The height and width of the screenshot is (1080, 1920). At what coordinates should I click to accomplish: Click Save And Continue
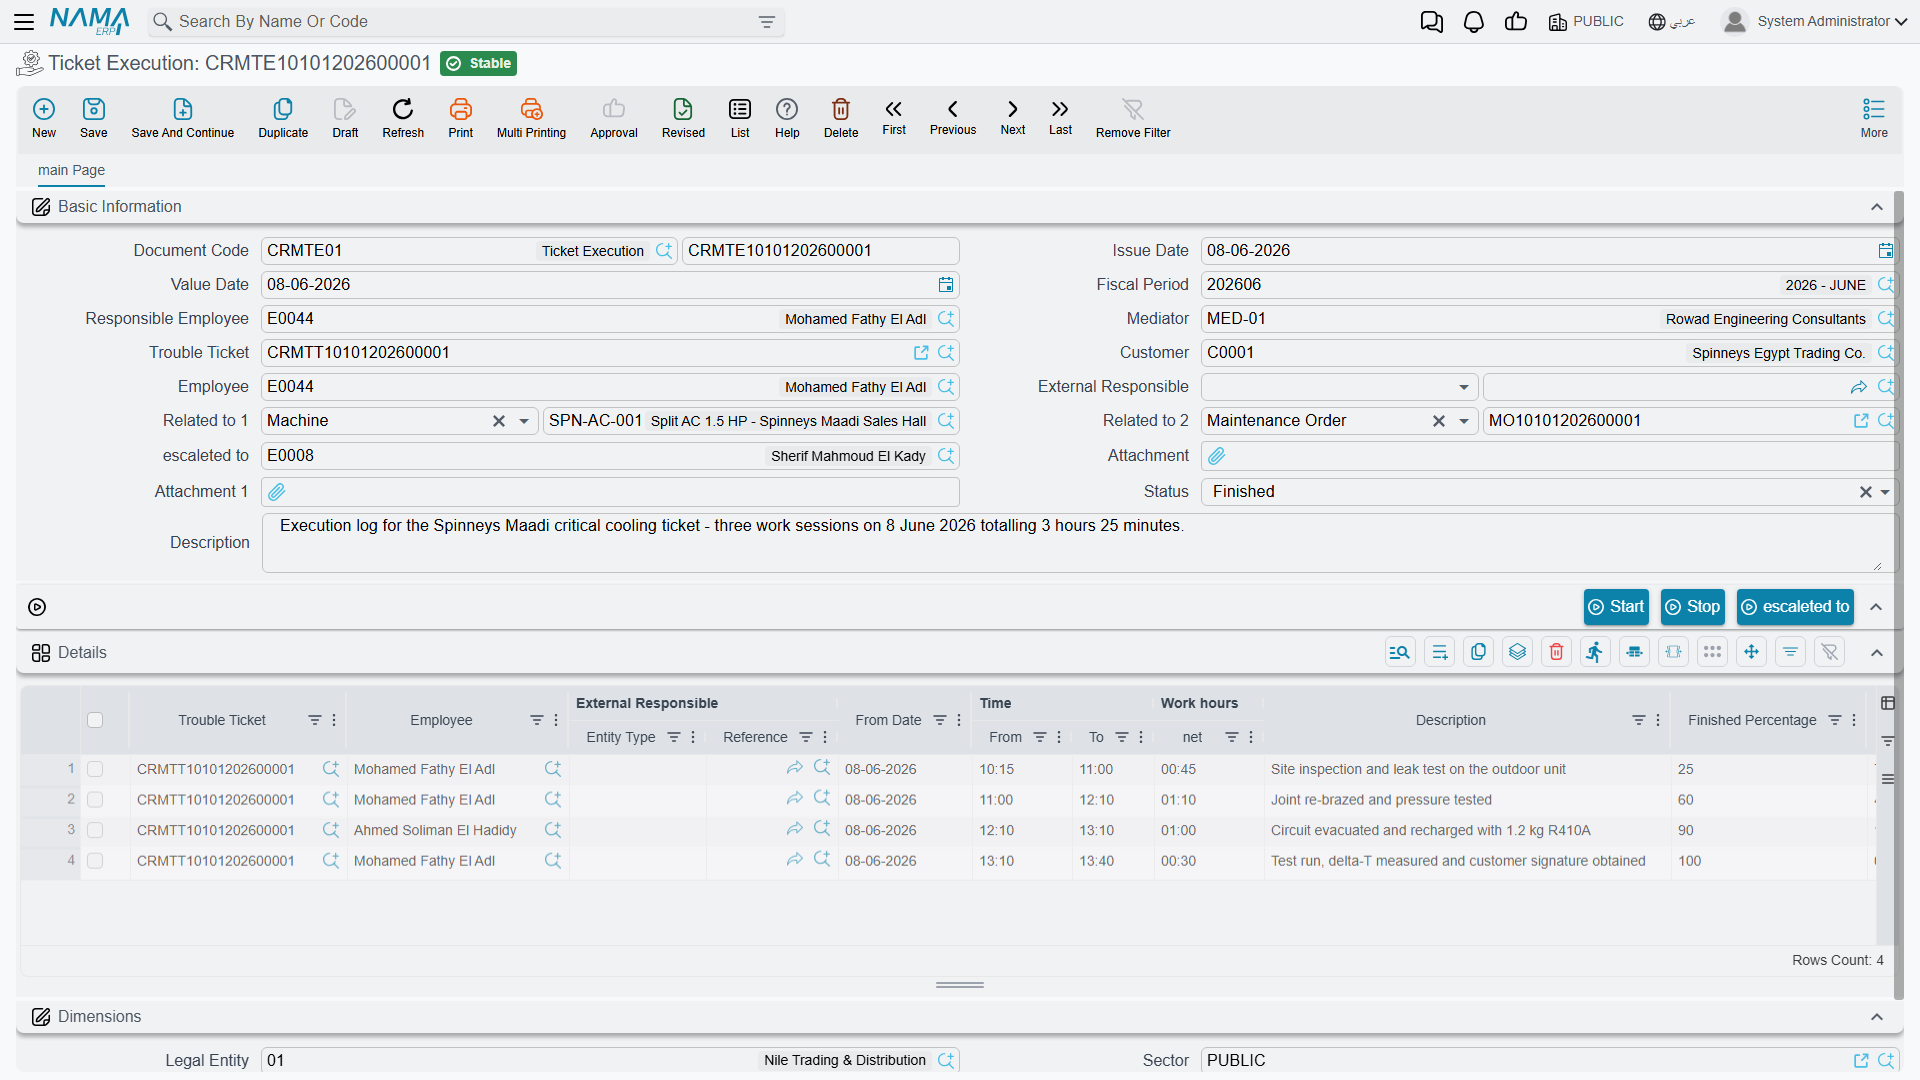[x=183, y=118]
